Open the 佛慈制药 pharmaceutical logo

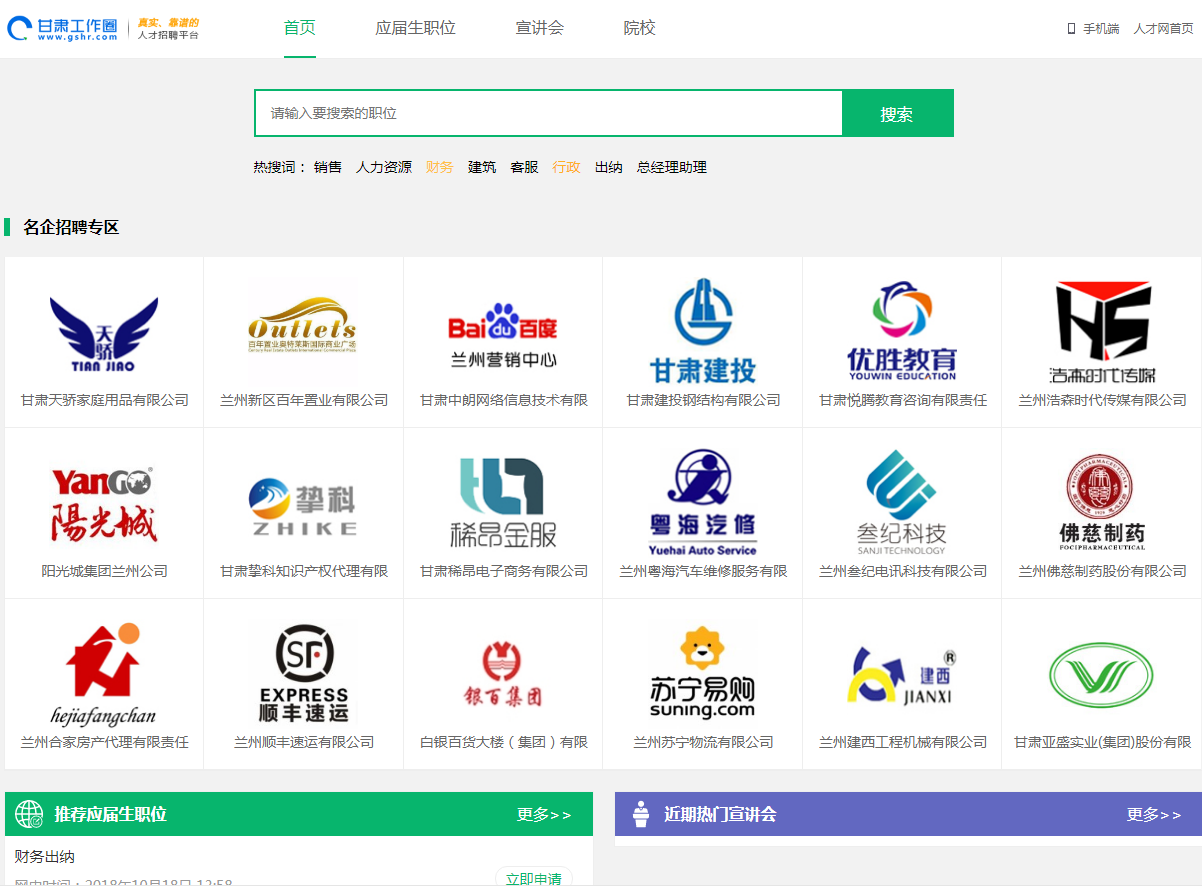1102,502
